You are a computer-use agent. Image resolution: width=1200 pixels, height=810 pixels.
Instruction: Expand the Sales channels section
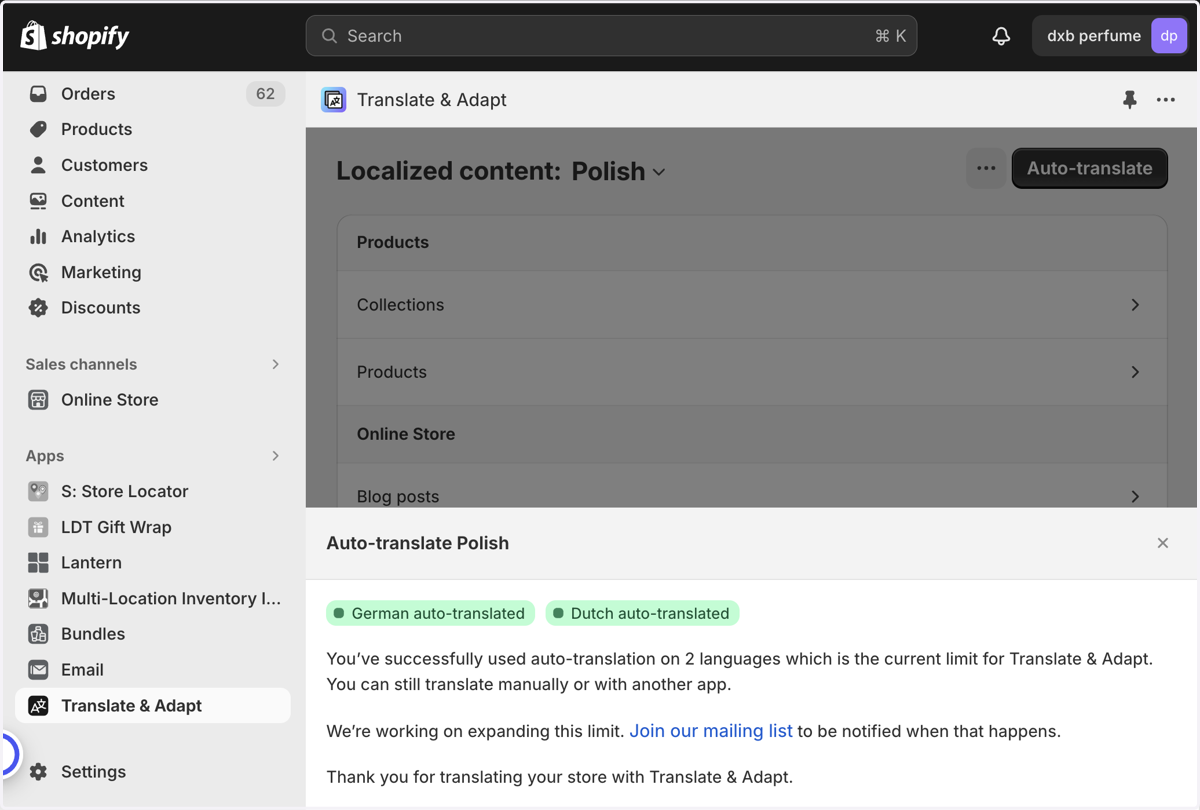coord(276,364)
